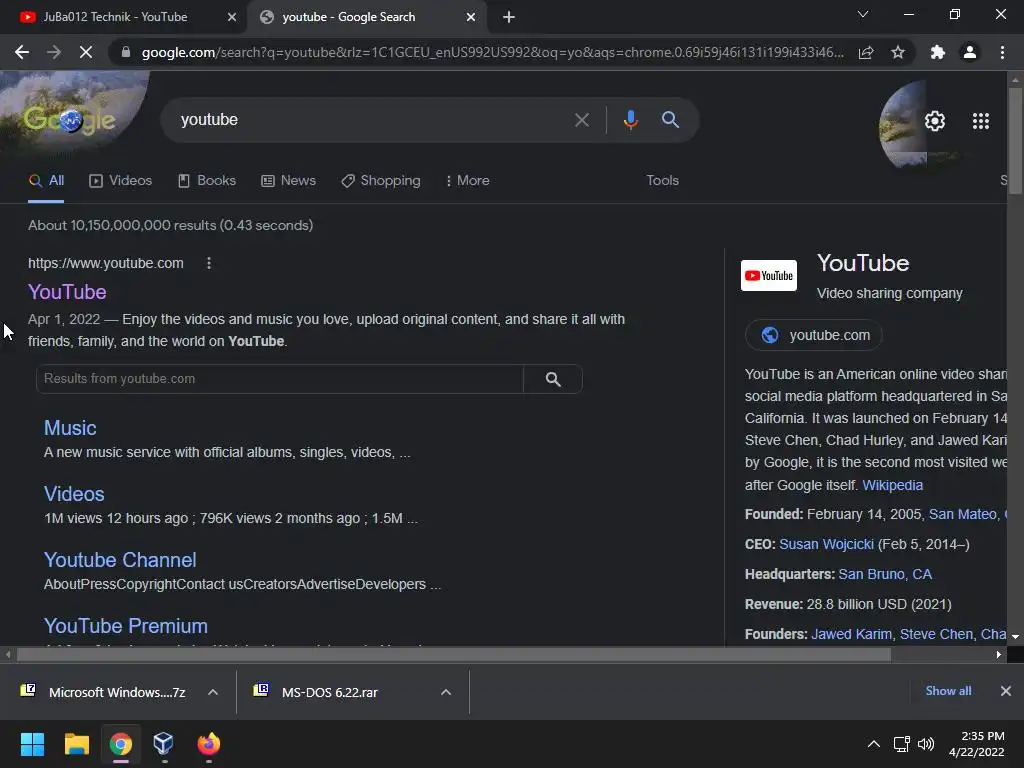Open the Youtube Channel sitelink
1024x768 pixels.
pos(120,560)
